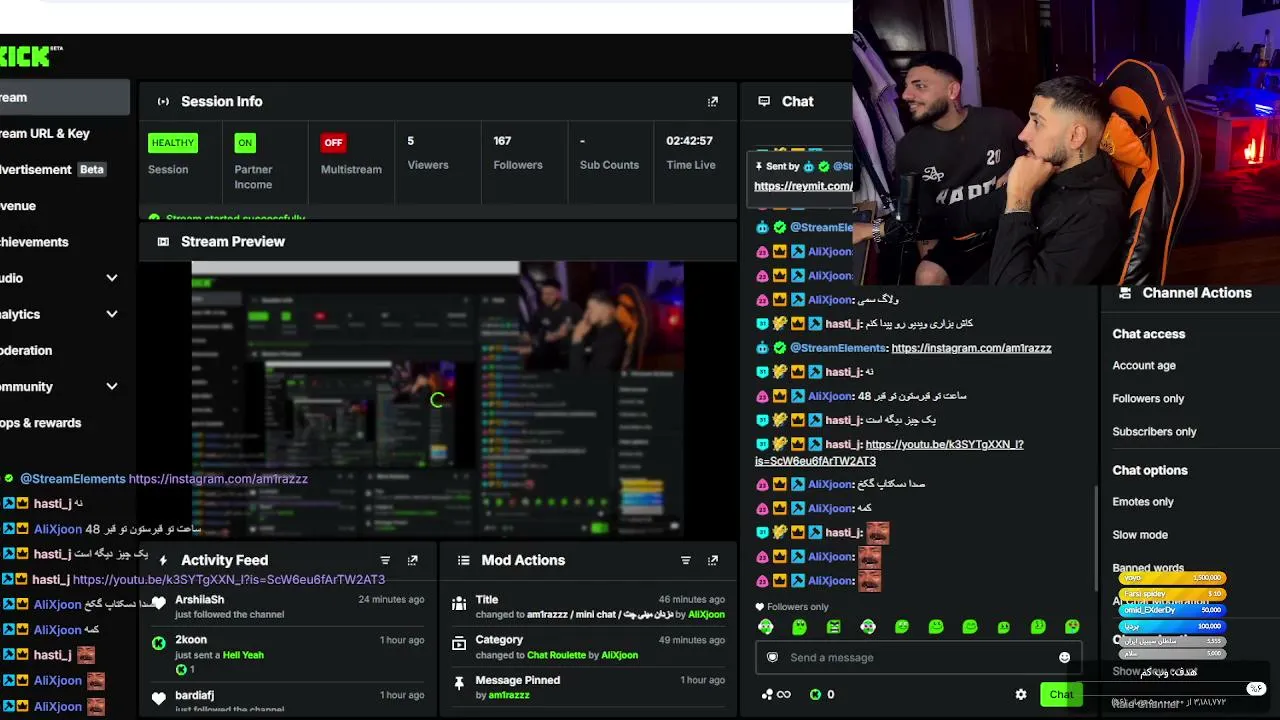This screenshot has height=720, width=1280.
Task: Pick the first green emote in quick row
Action: click(766, 627)
